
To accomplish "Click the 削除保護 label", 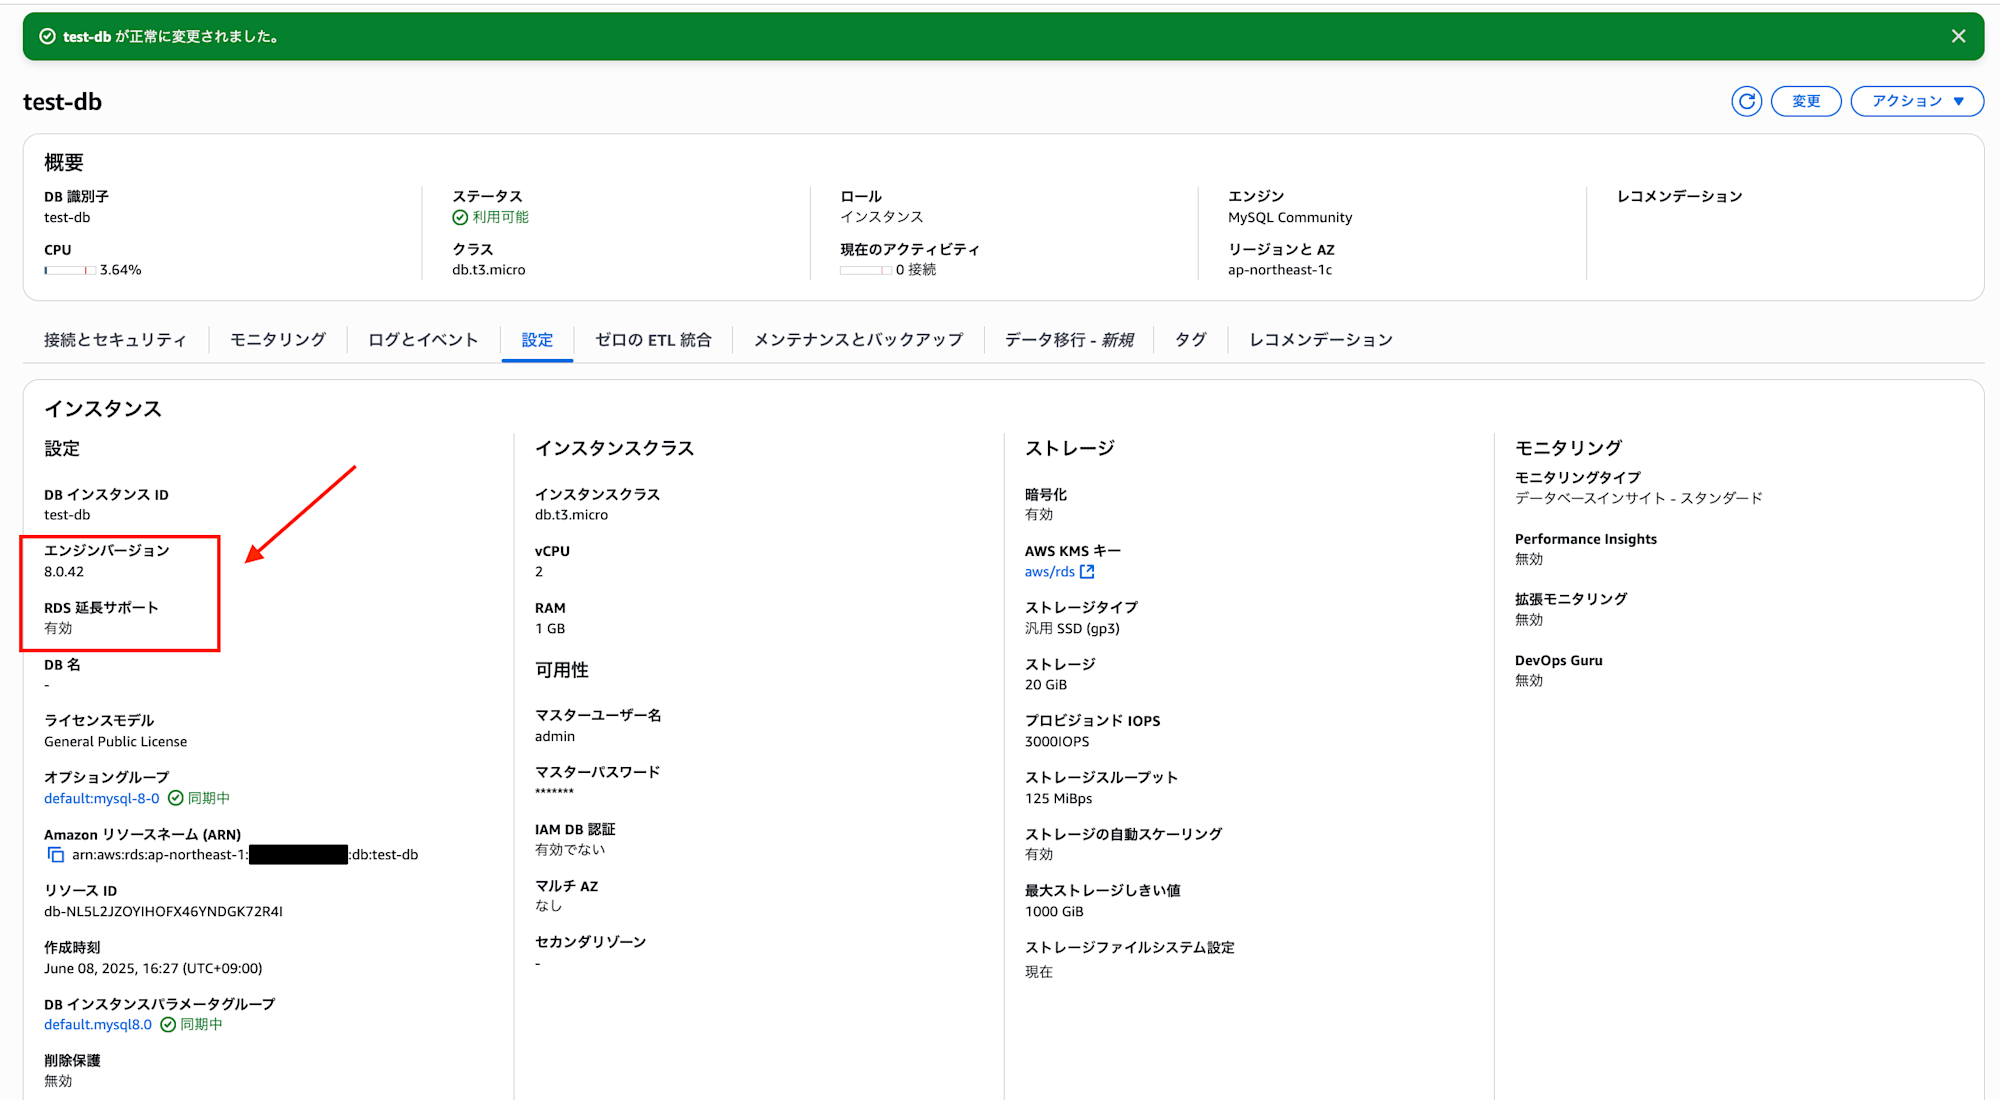I will (72, 1061).
